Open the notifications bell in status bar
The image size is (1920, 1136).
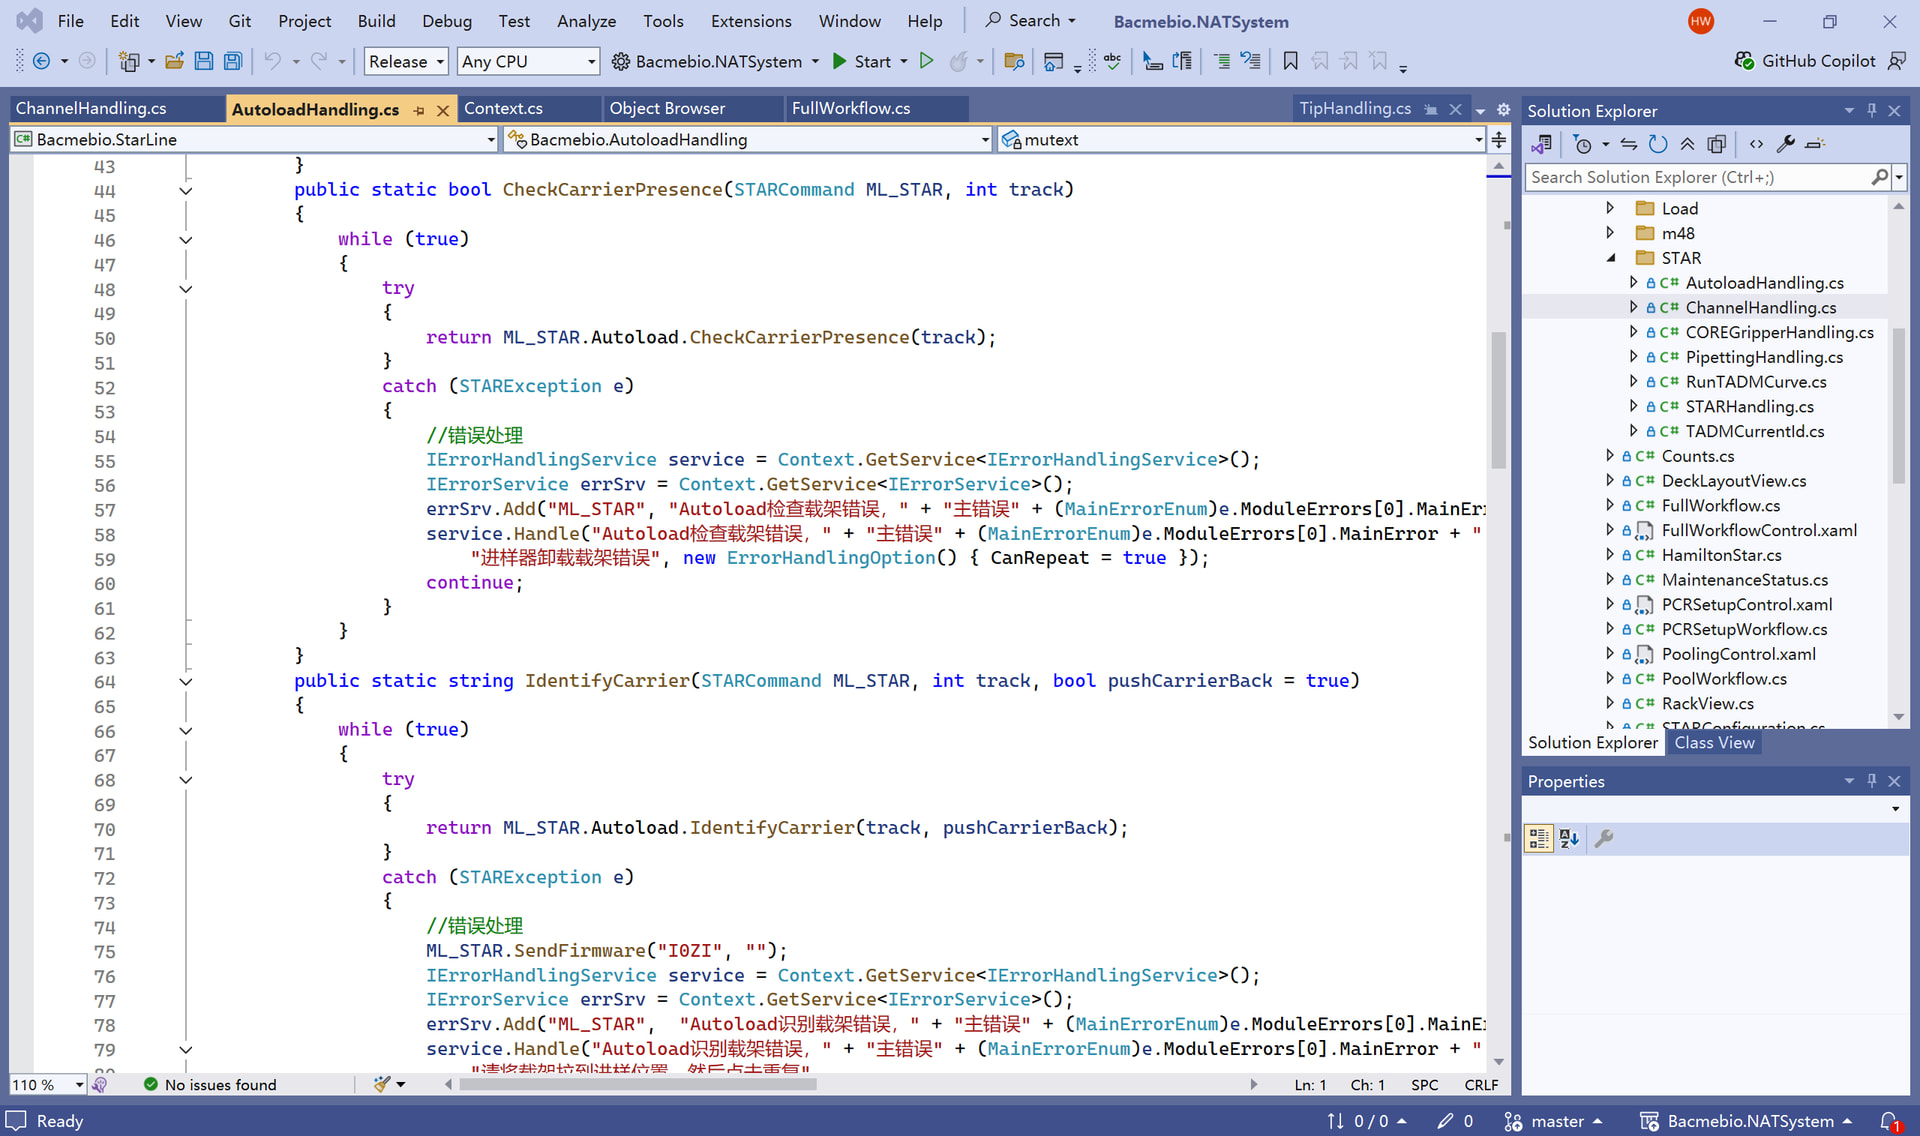pyautogui.click(x=1888, y=1121)
